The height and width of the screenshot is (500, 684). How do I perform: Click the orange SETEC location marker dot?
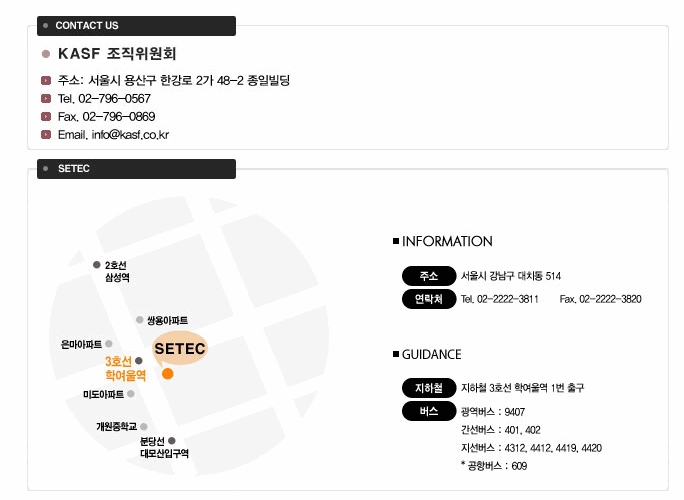(x=168, y=374)
